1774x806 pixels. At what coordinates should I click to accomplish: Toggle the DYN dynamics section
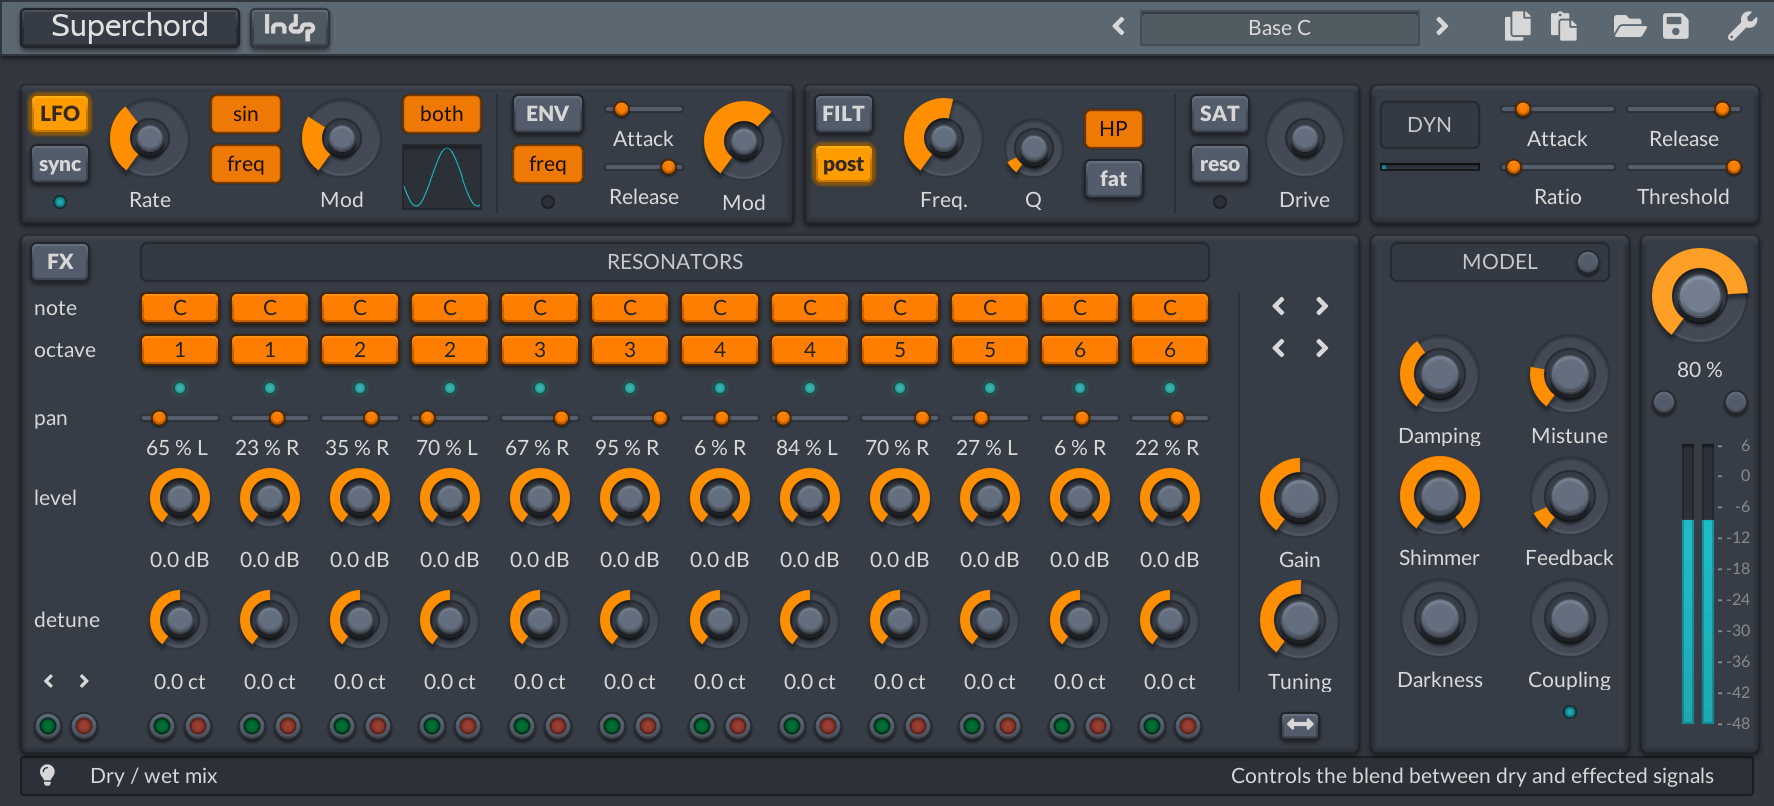[1429, 125]
